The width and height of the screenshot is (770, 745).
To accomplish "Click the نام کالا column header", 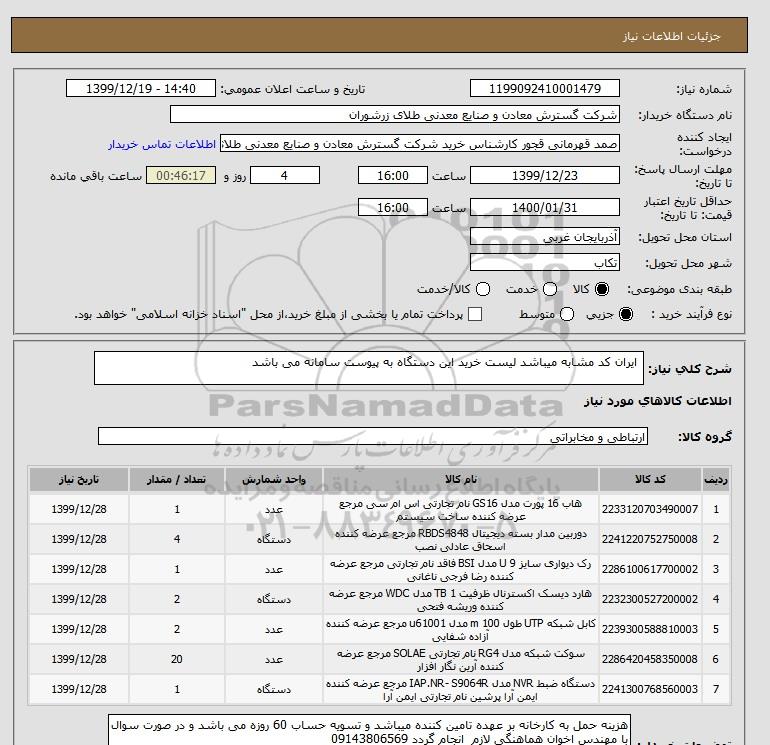I will coord(461,479).
